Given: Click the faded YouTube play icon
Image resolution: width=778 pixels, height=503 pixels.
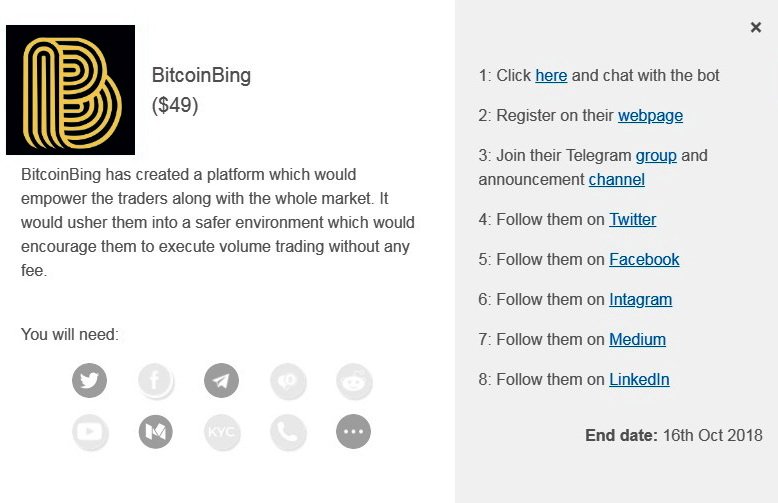Looking at the screenshot, I should pyautogui.click(x=90, y=432).
